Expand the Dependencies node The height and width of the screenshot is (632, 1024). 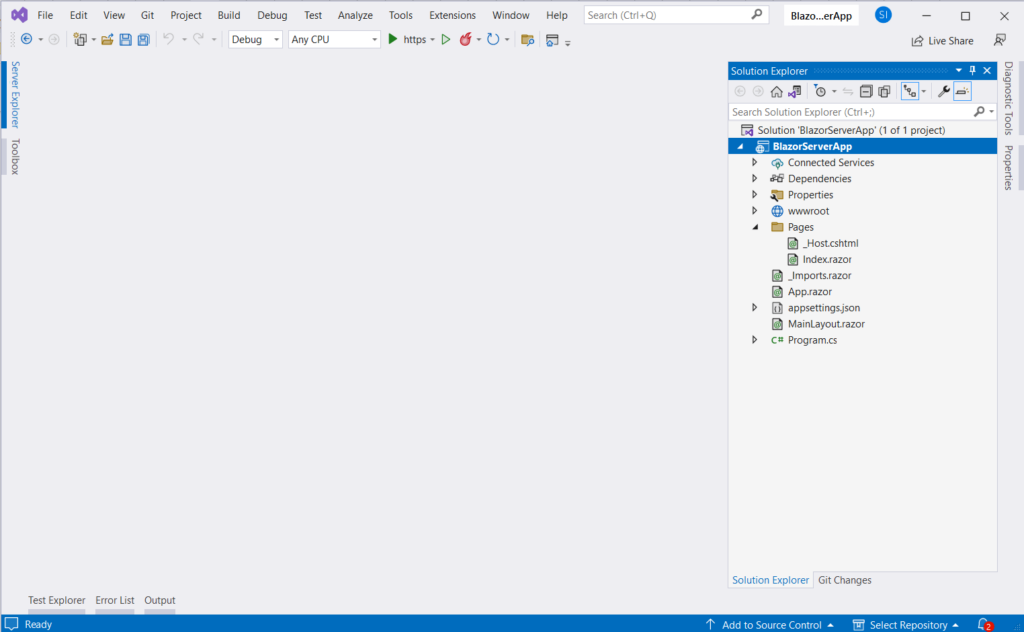click(755, 179)
